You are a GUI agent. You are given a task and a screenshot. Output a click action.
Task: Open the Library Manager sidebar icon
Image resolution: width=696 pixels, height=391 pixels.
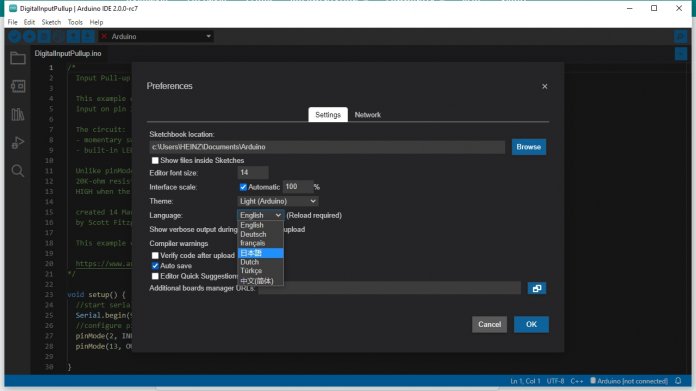pos(18,115)
